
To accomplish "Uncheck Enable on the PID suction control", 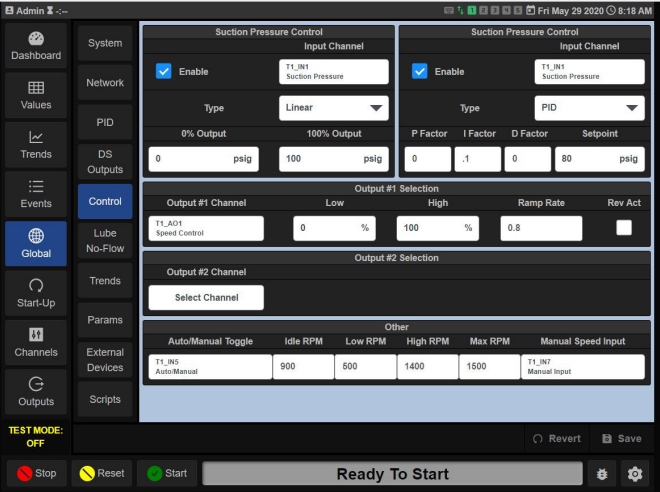I will [x=420, y=72].
